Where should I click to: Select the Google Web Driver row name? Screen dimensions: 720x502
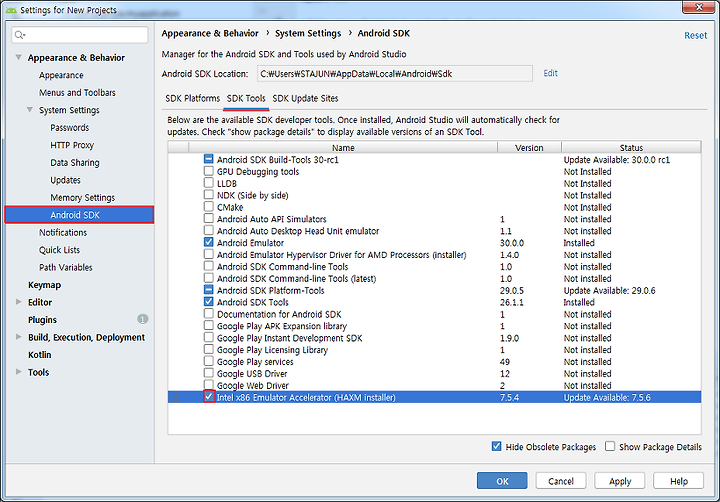[253, 385]
